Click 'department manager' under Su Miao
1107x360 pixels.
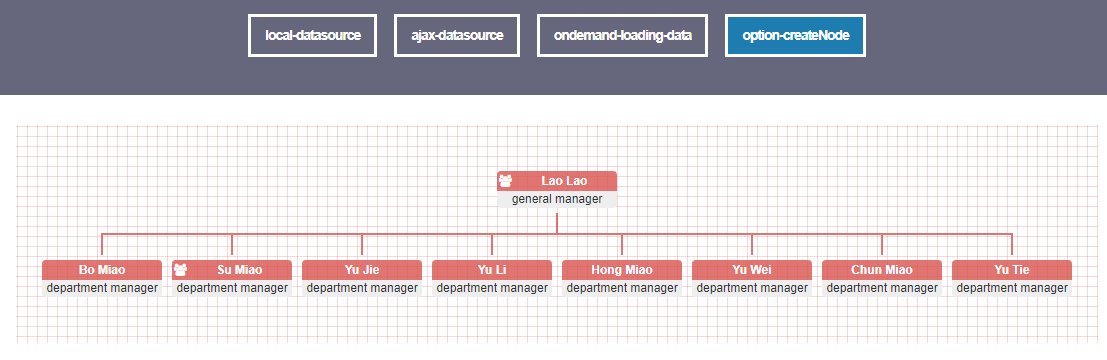pos(232,288)
